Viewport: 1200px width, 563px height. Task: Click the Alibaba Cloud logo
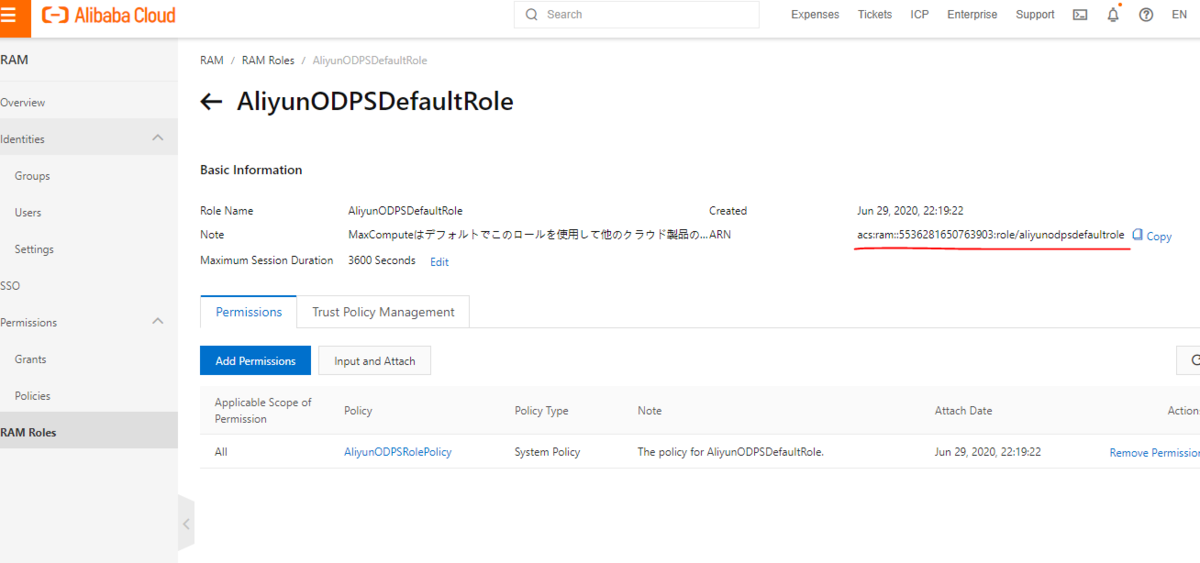[109, 15]
